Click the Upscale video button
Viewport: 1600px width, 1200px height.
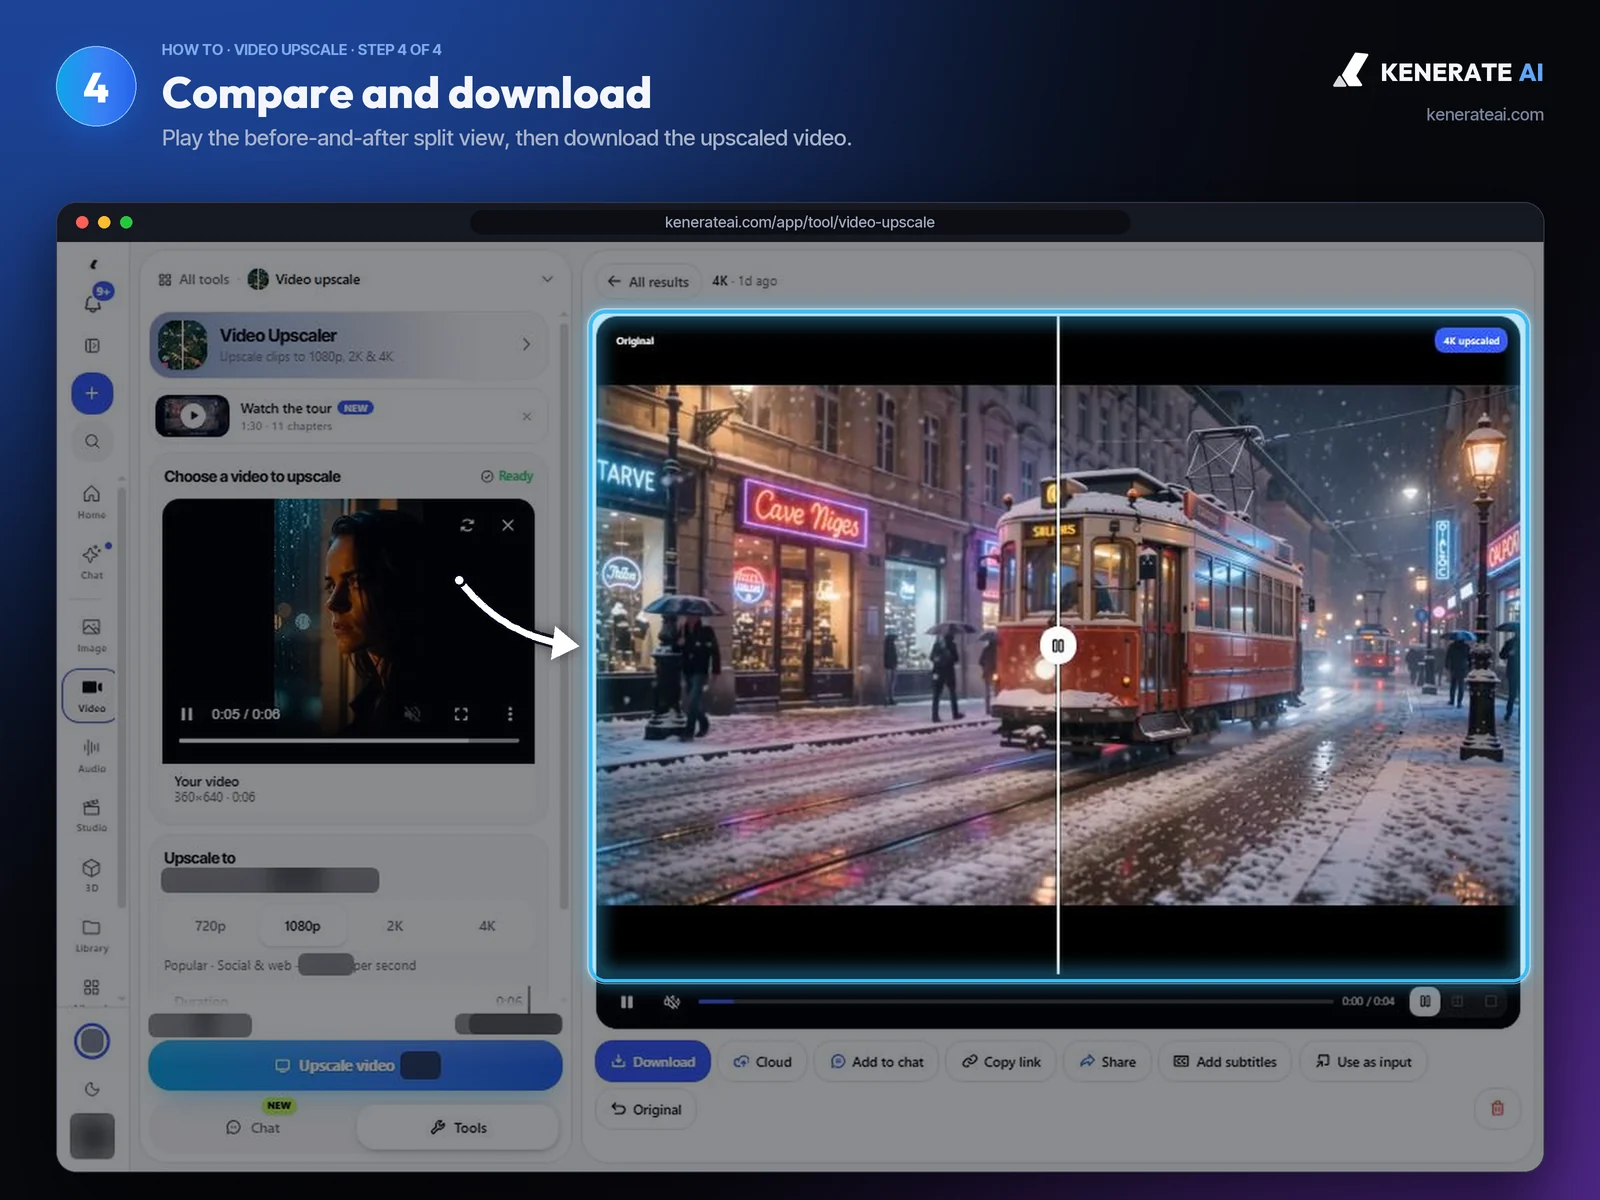coord(355,1065)
